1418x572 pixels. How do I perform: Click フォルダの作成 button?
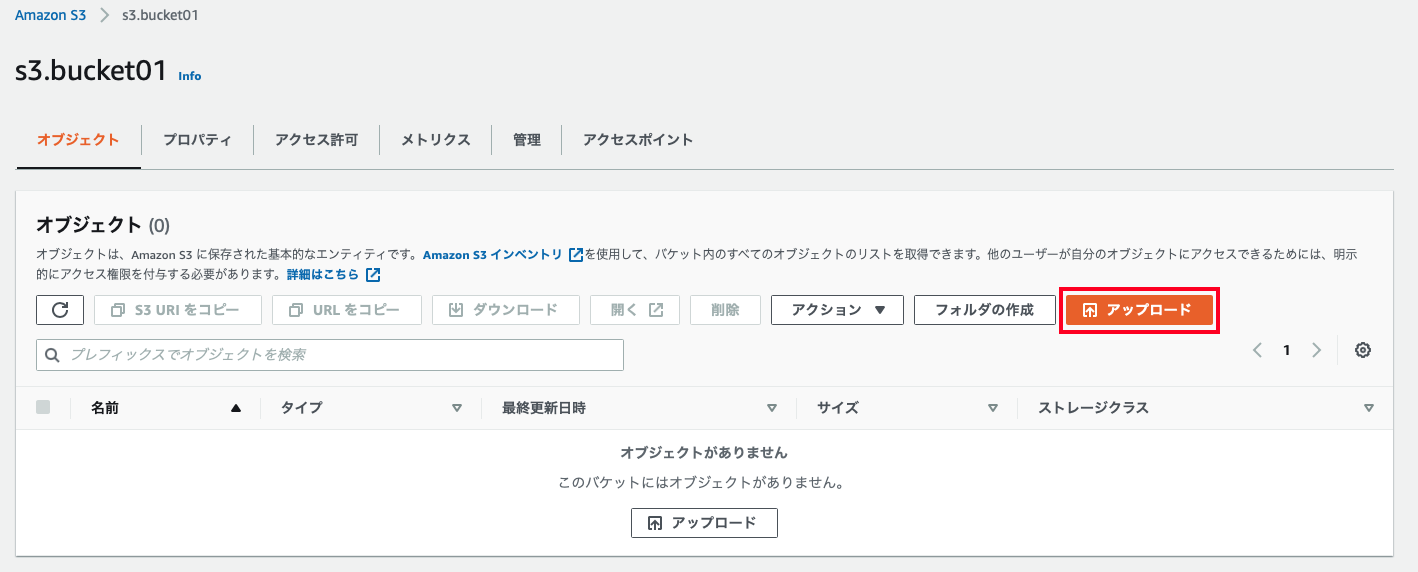click(984, 310)
